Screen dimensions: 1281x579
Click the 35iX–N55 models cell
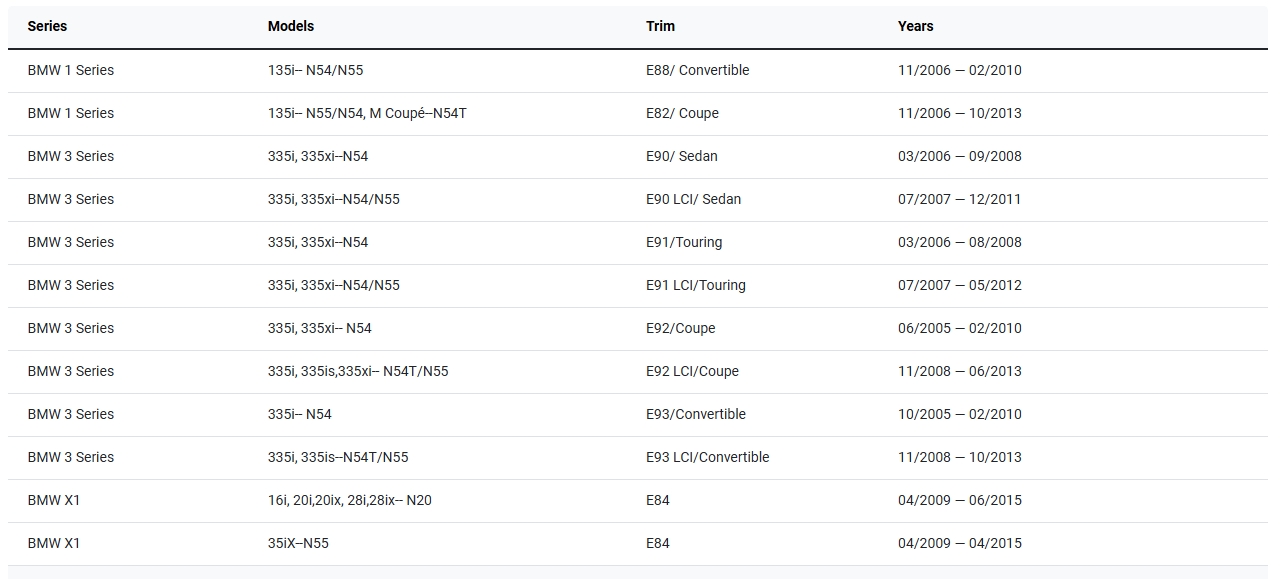(298, 543)
